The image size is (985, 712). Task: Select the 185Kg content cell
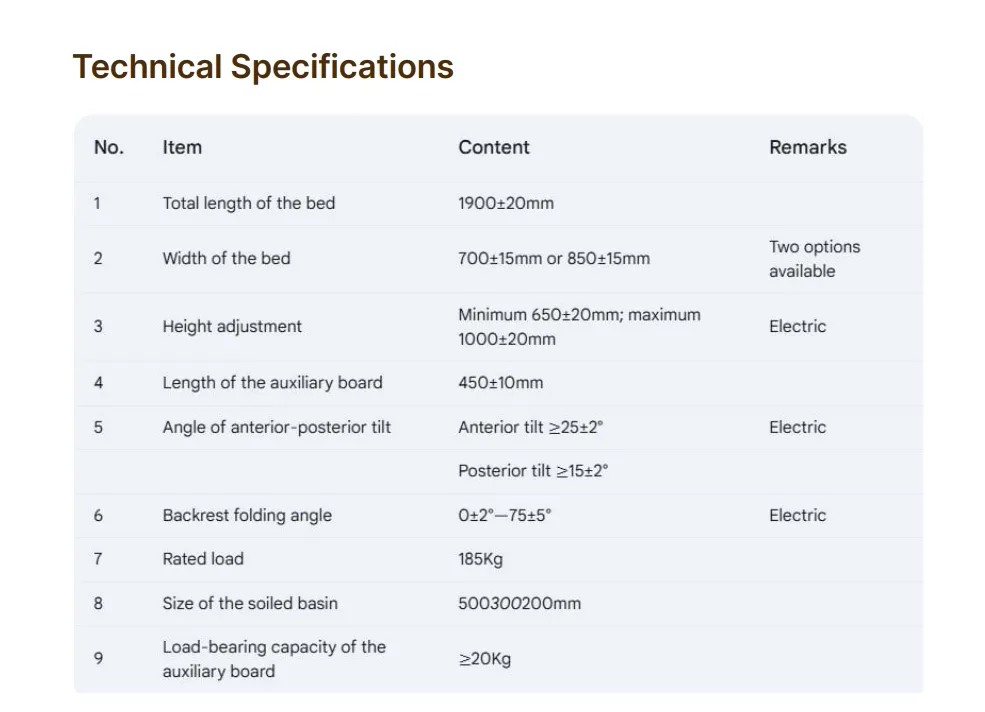[x=480, y=559]
